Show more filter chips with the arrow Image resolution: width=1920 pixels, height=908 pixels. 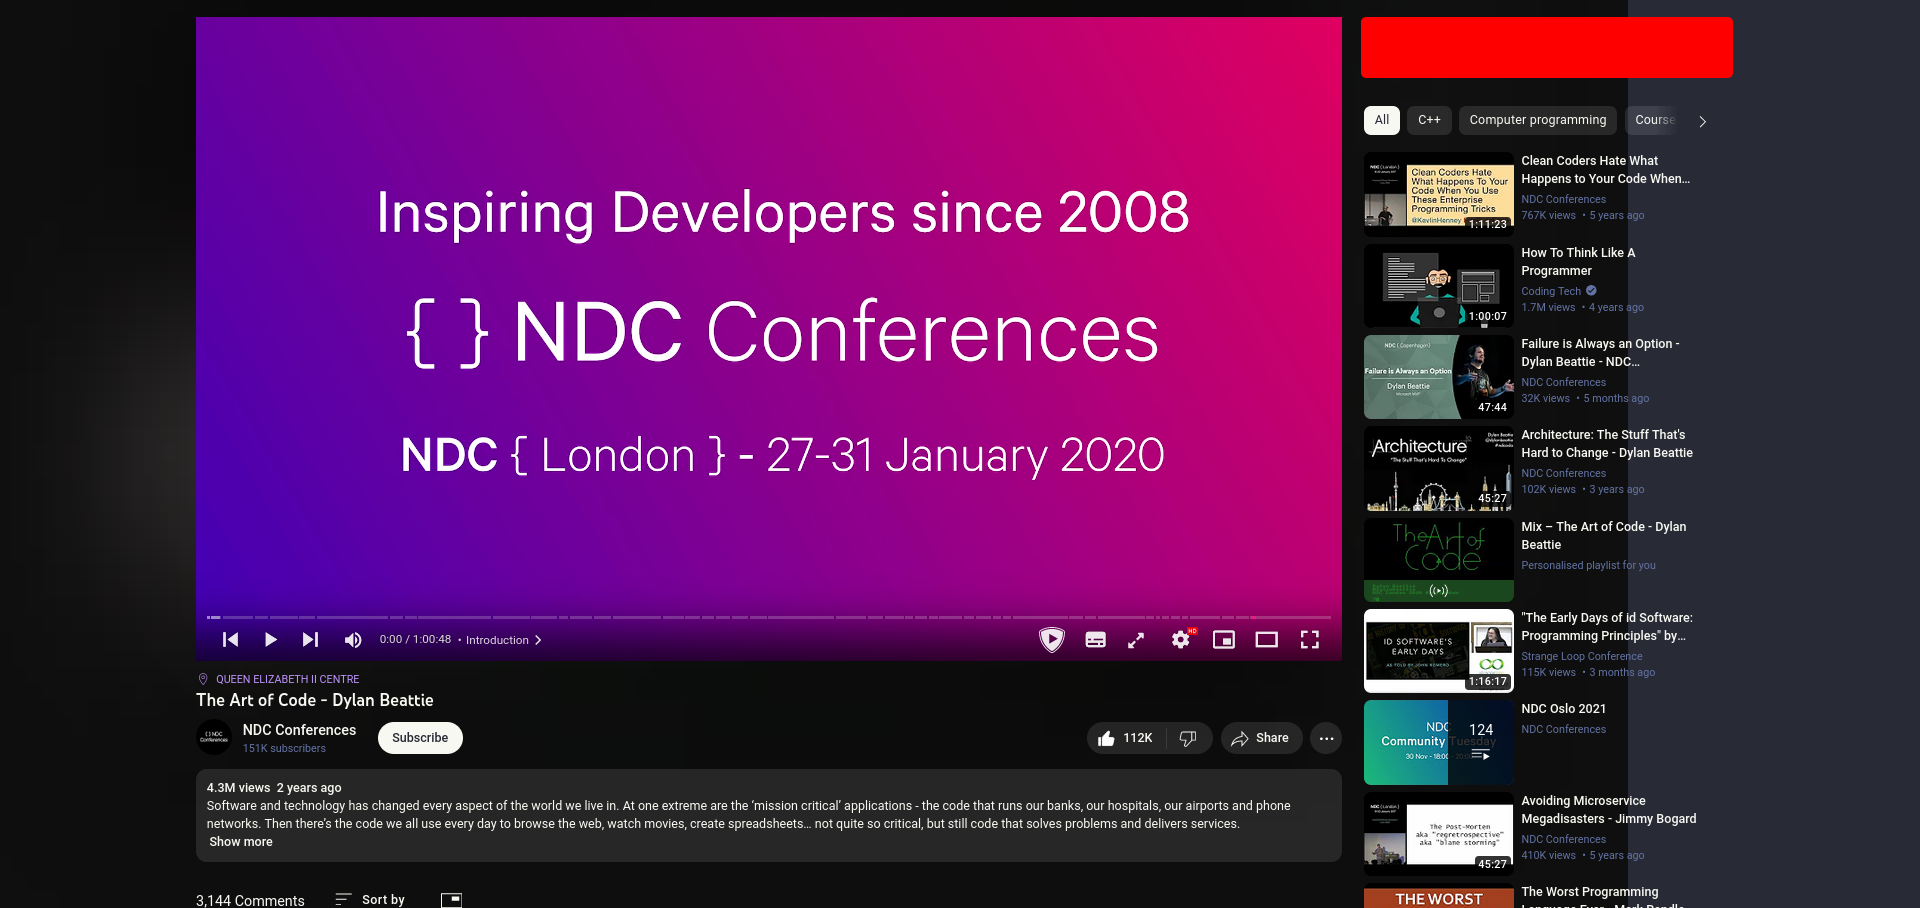[1703, 121]
